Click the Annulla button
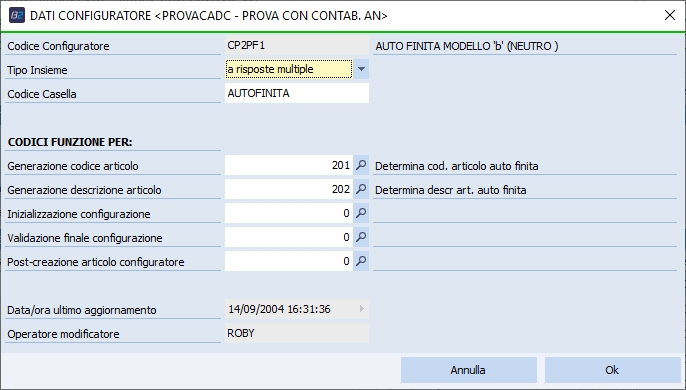Screen dimensions: 686x390 click(x=469, y=370)
